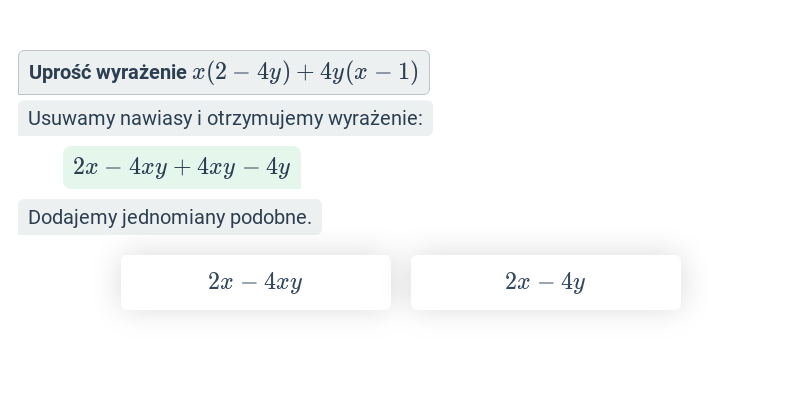Click the leading '2x' in green expression
Screen dimensions: 800x400
[x=85, y=167]
